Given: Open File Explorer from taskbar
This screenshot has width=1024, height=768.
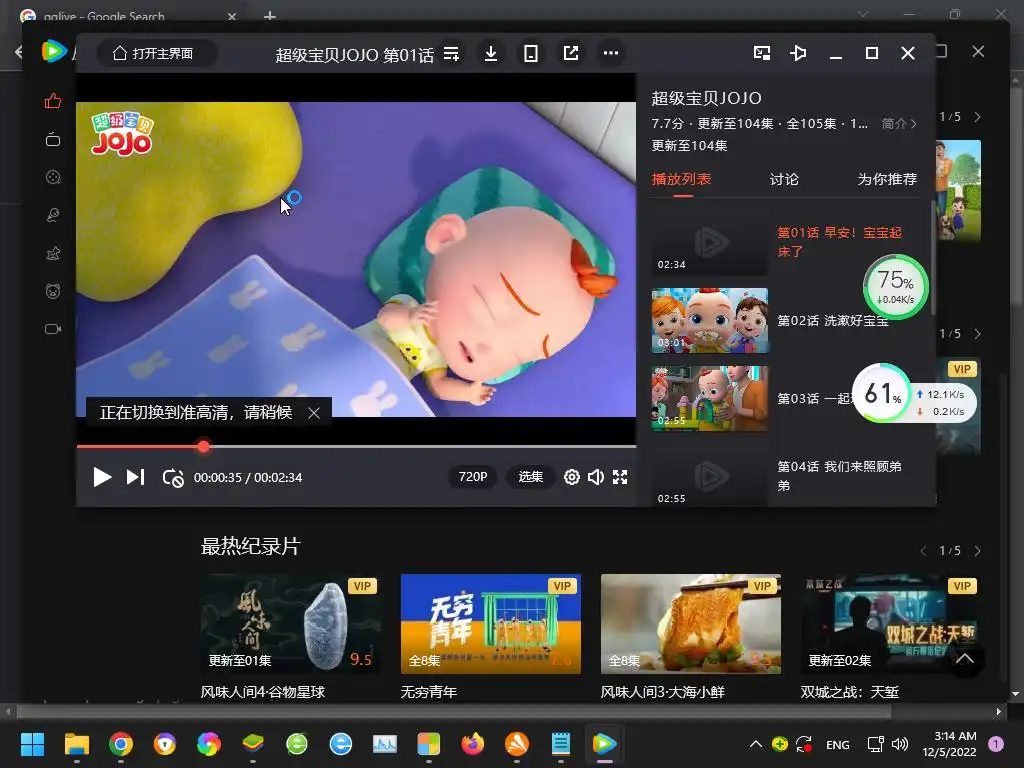Looking at the screenshot, I should [x=76, y=744].
